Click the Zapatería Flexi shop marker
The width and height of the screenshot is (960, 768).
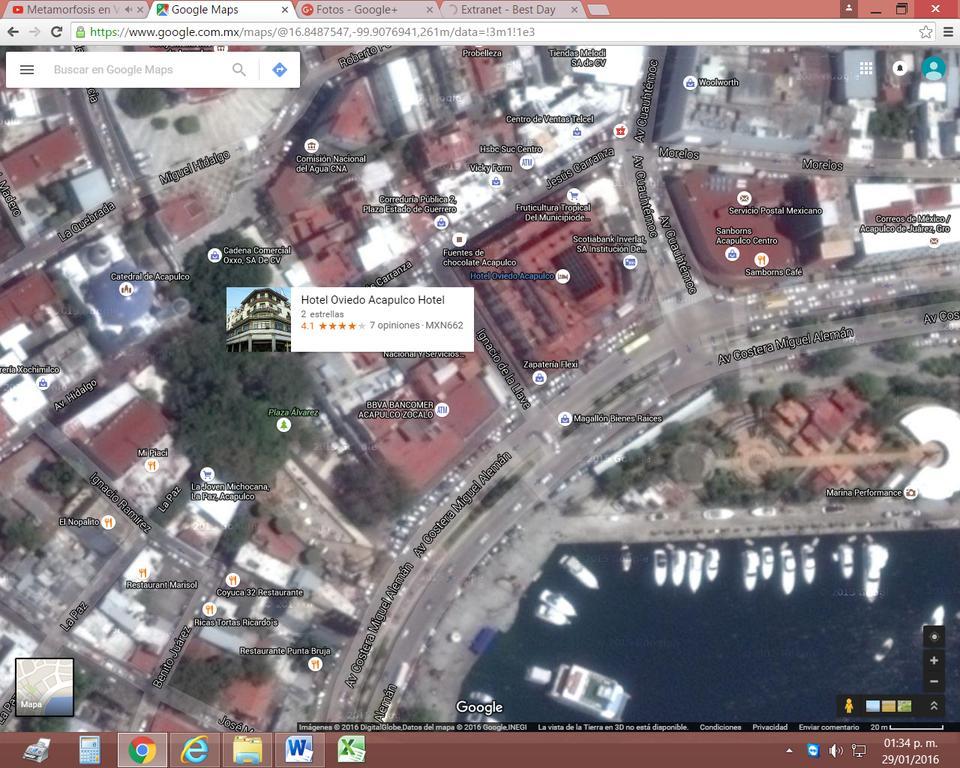point(539,377)
